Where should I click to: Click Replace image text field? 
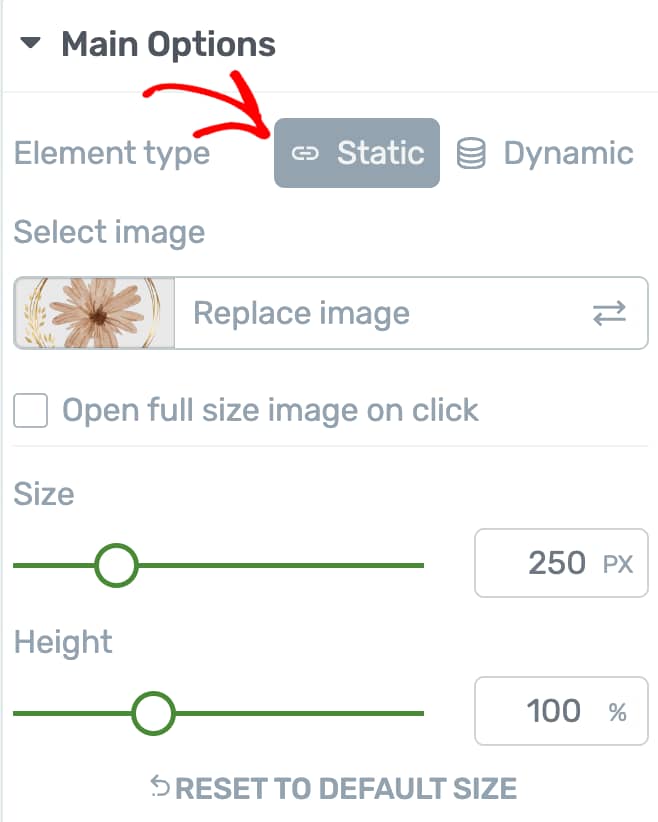point(411,313)
